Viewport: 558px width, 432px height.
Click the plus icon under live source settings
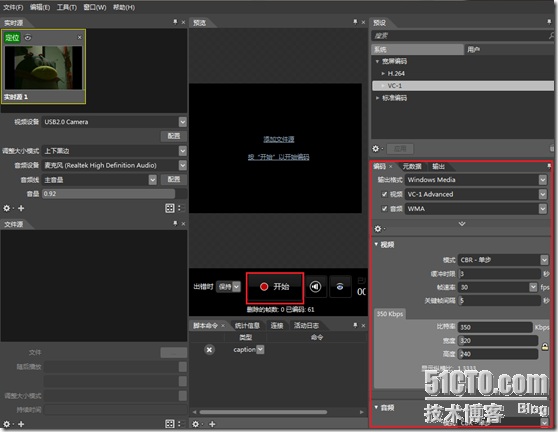tap(21, 208)
